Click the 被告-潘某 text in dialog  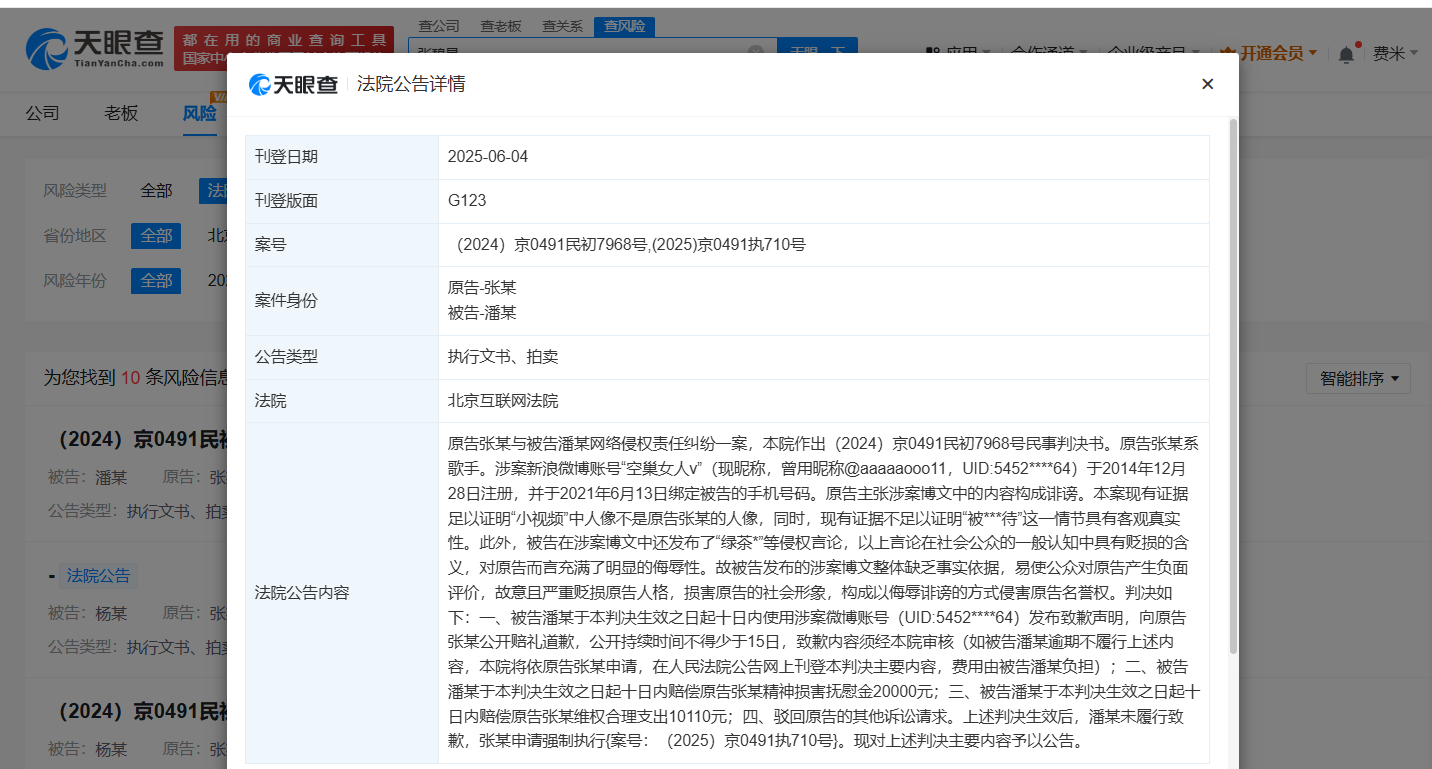click(x=482, y=313)
